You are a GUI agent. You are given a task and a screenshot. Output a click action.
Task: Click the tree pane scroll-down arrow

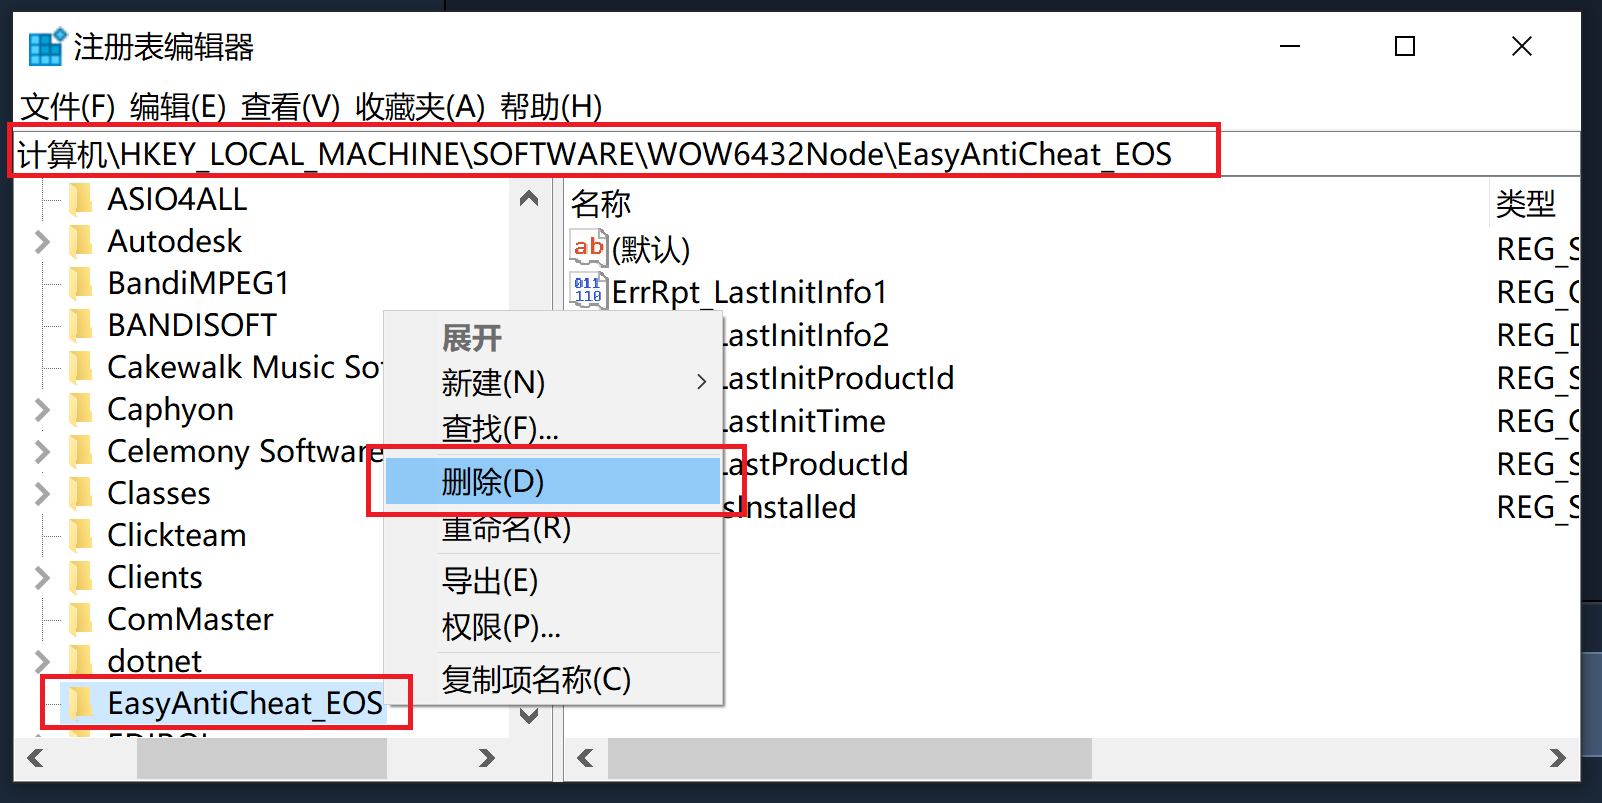(x=530, y=716)
